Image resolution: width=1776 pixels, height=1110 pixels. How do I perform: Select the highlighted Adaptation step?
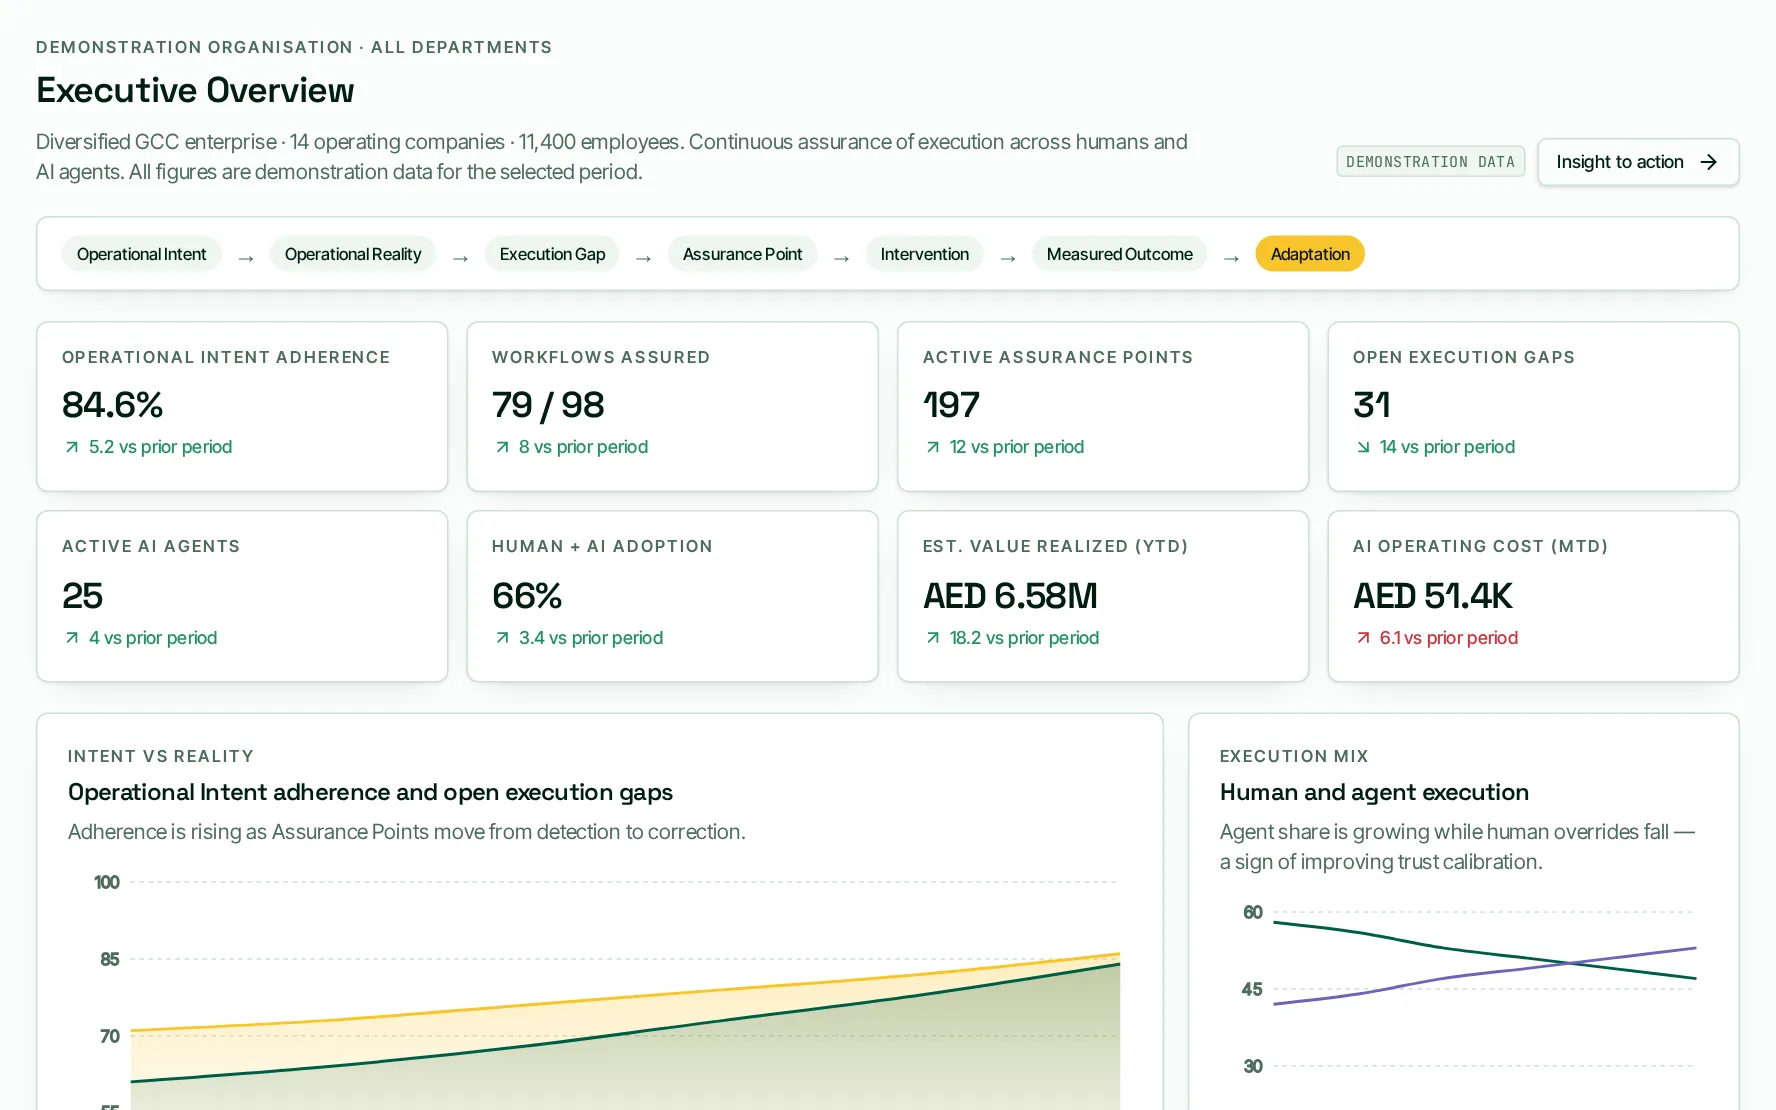(x=1310, y=254)
